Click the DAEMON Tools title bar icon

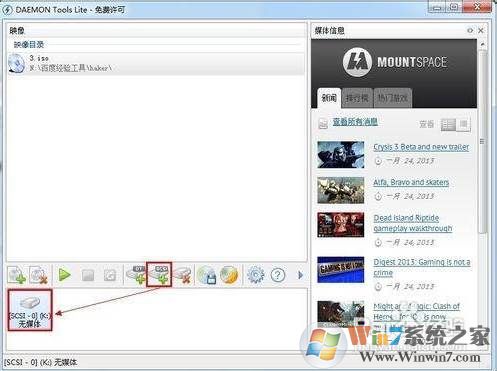point(8,10)
